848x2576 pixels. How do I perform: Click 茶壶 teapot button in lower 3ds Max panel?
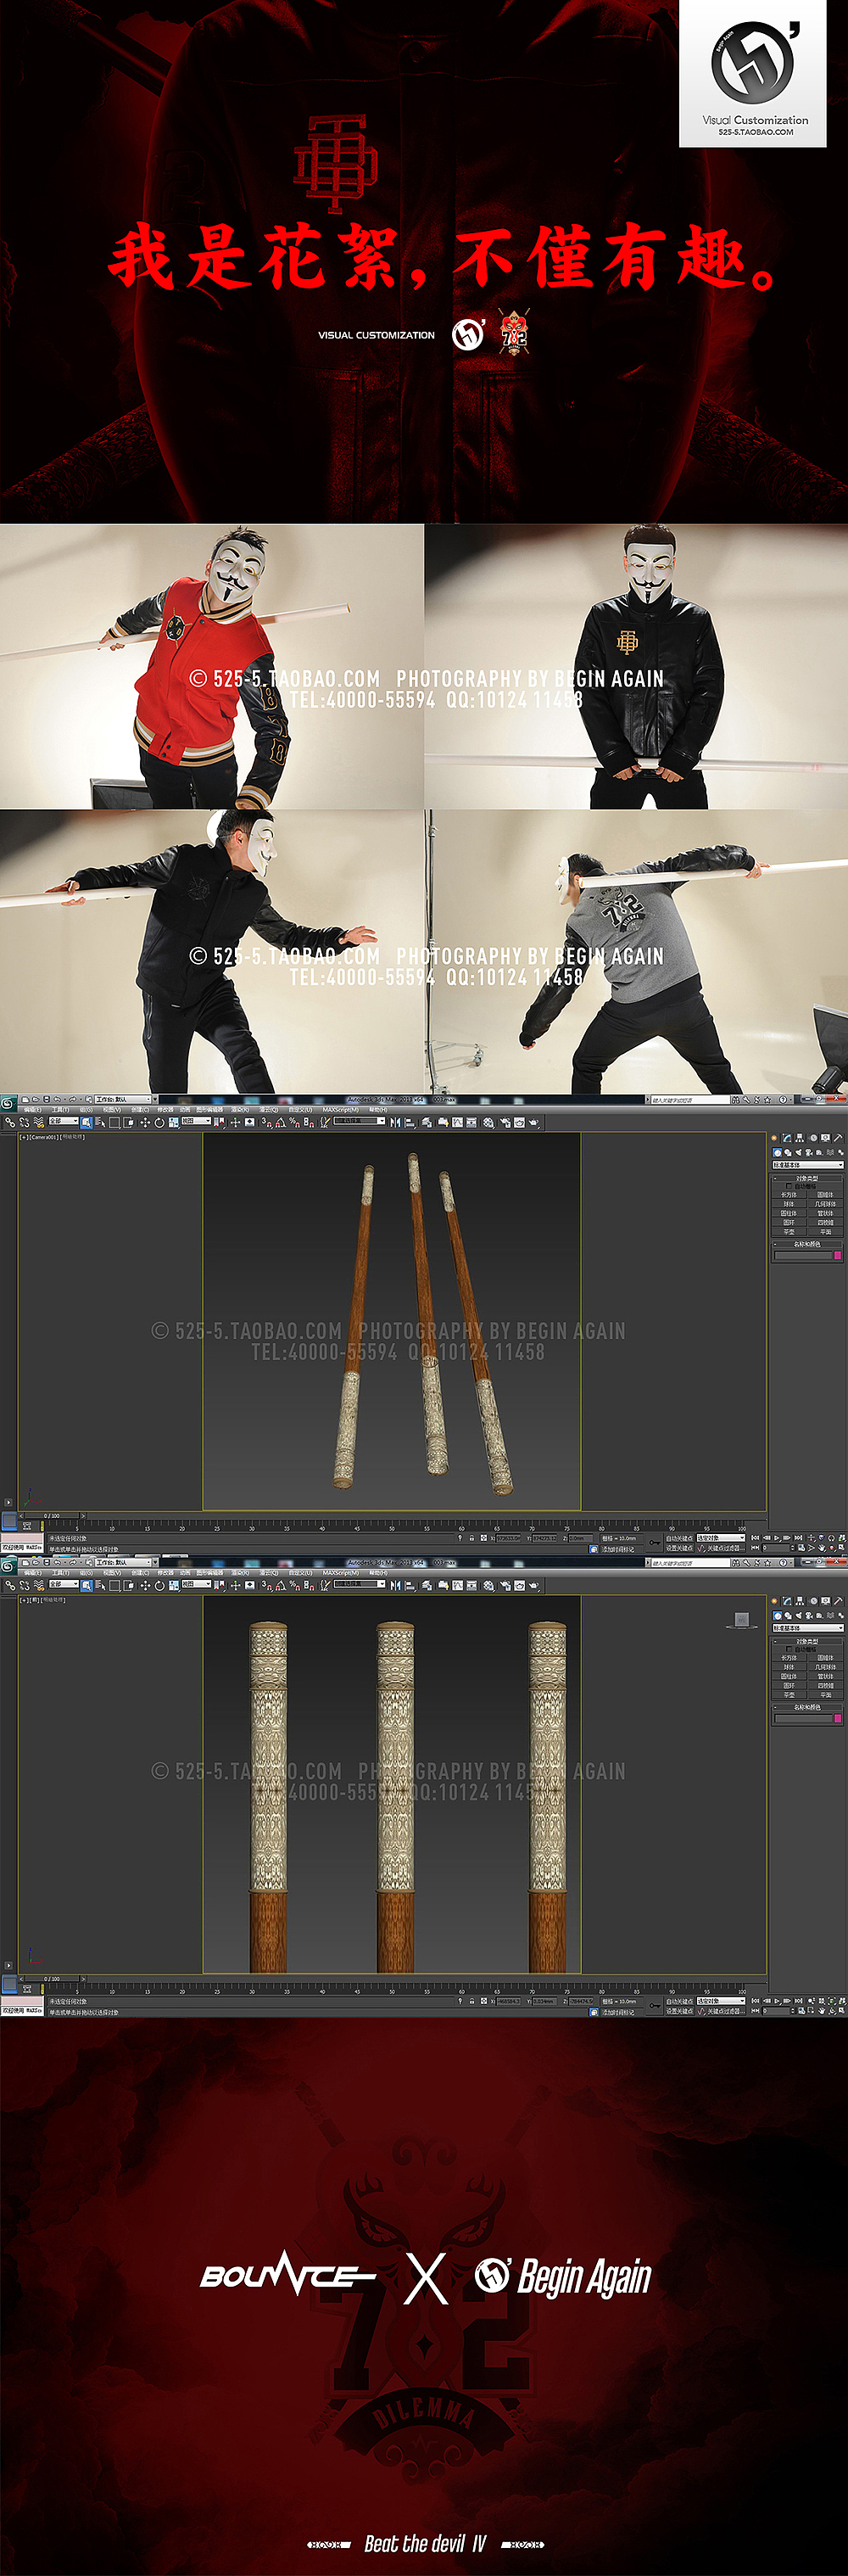[789, 1695]
